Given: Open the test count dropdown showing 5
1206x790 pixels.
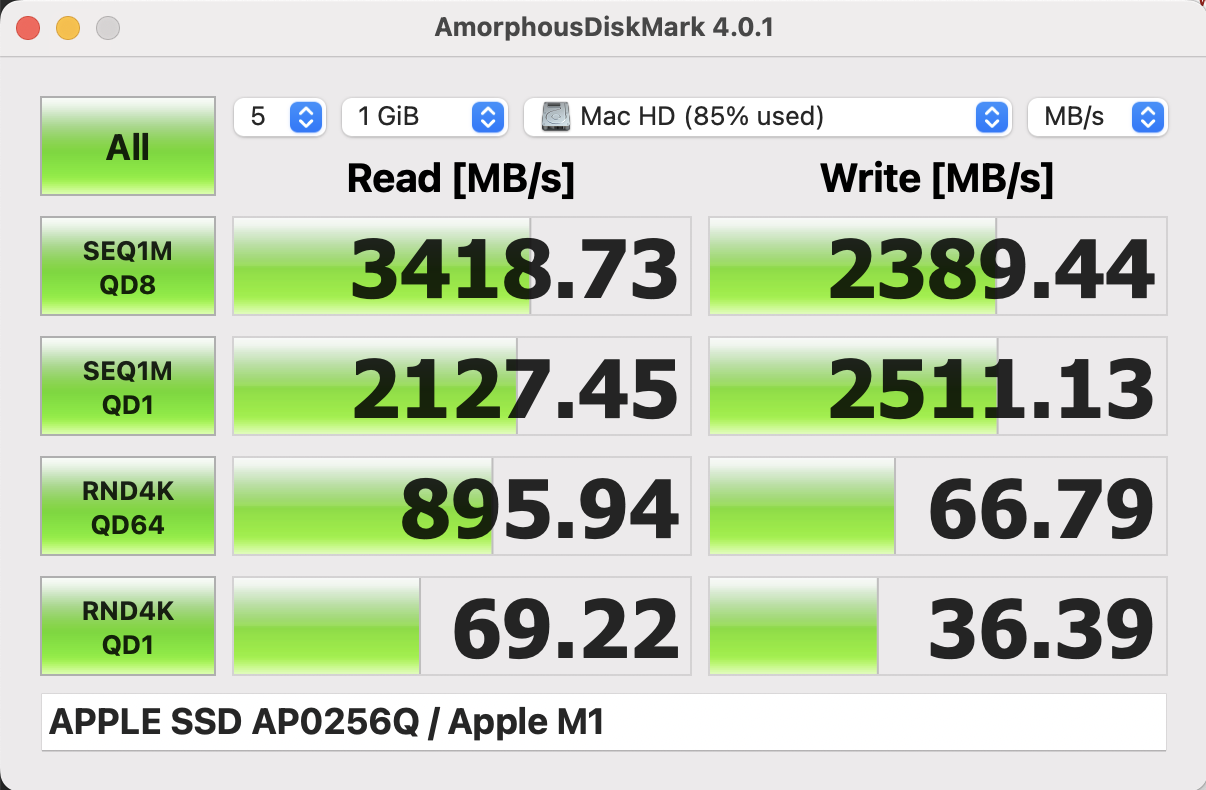Looking at the screenshot, I should click(x=279, y=117).
